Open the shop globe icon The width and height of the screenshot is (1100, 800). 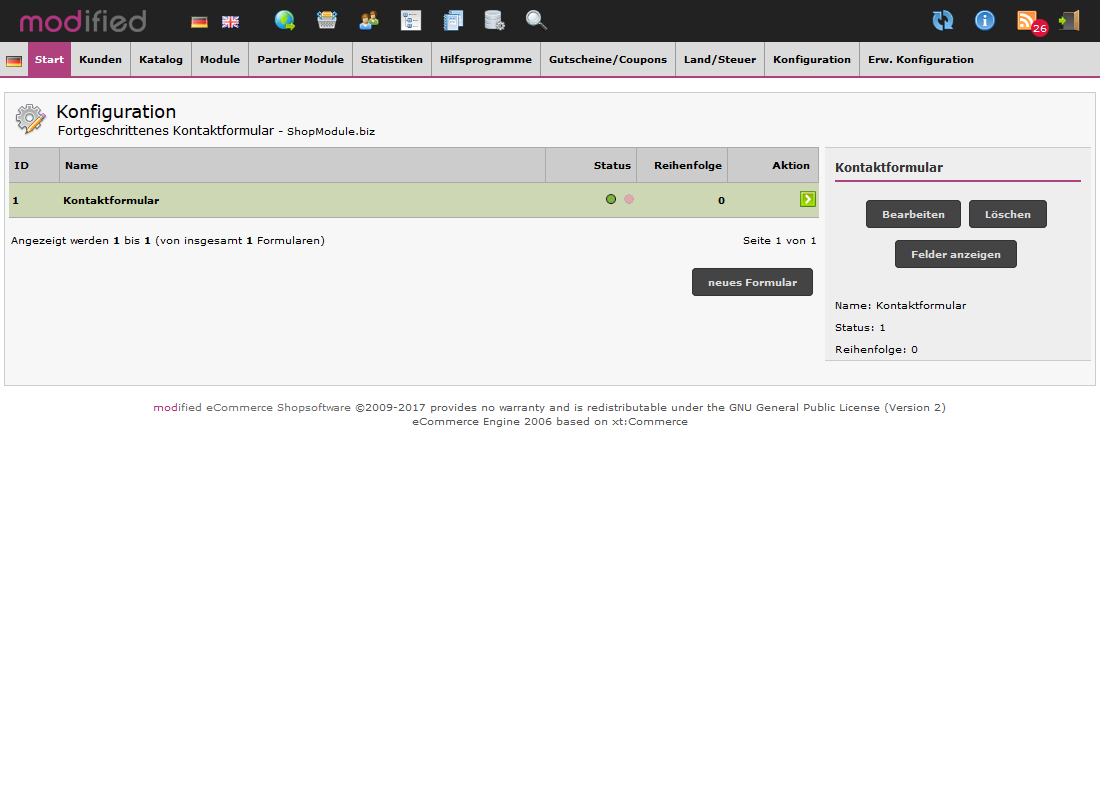(x=285, y=20)
